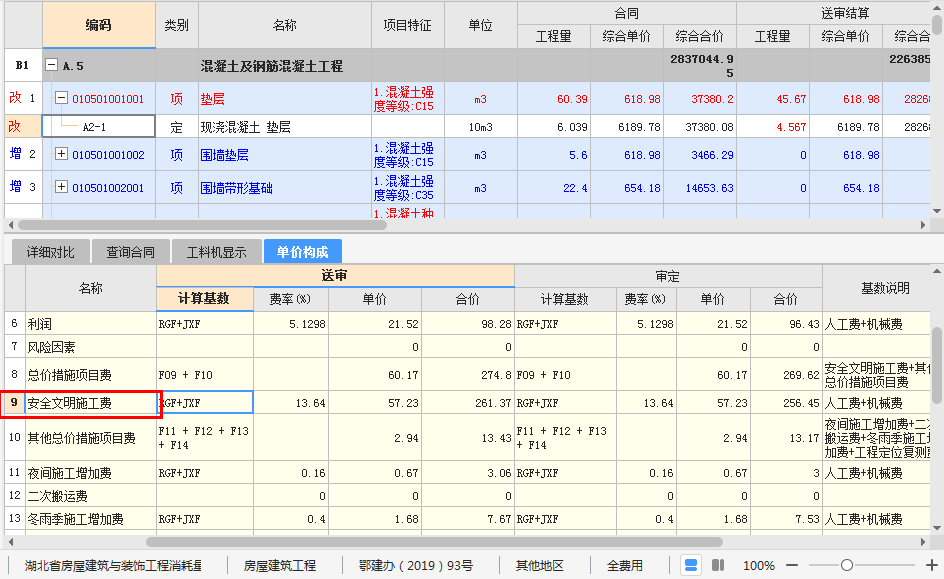Click the 湖北省房屋建筑与装饰工程消耗量 status entry
Image resolution: width=944 pixels, height=579 pixels.
[113, 566]
